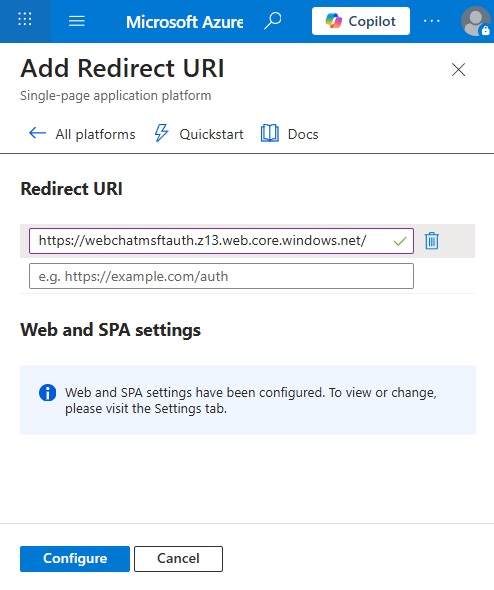Open Copilot from the header
This screenshot has height=590, width=494.
[x=361, y=21]
